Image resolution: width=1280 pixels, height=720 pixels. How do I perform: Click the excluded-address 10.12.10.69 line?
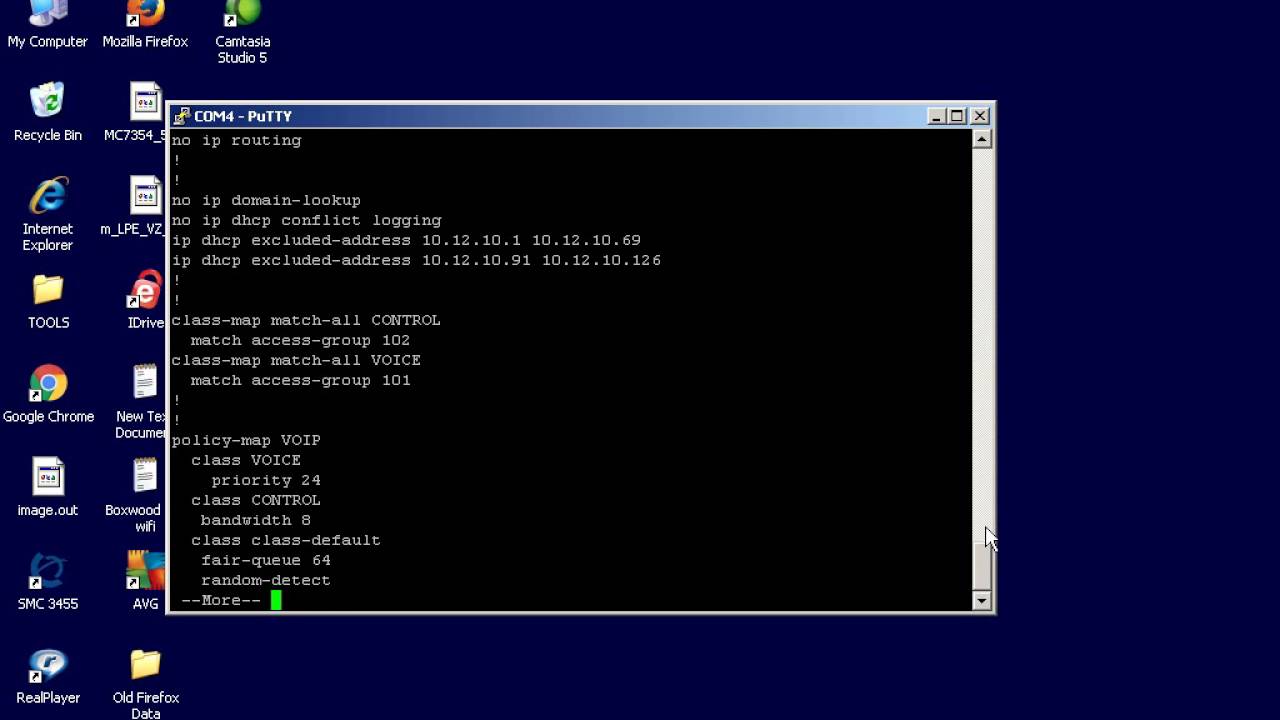point(406,240)
